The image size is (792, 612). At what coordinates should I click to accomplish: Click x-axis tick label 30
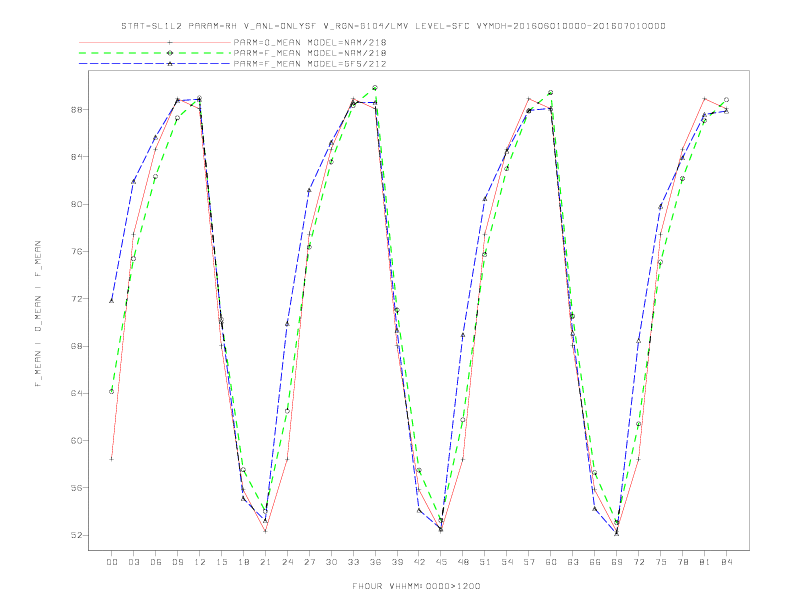[331, 562]
